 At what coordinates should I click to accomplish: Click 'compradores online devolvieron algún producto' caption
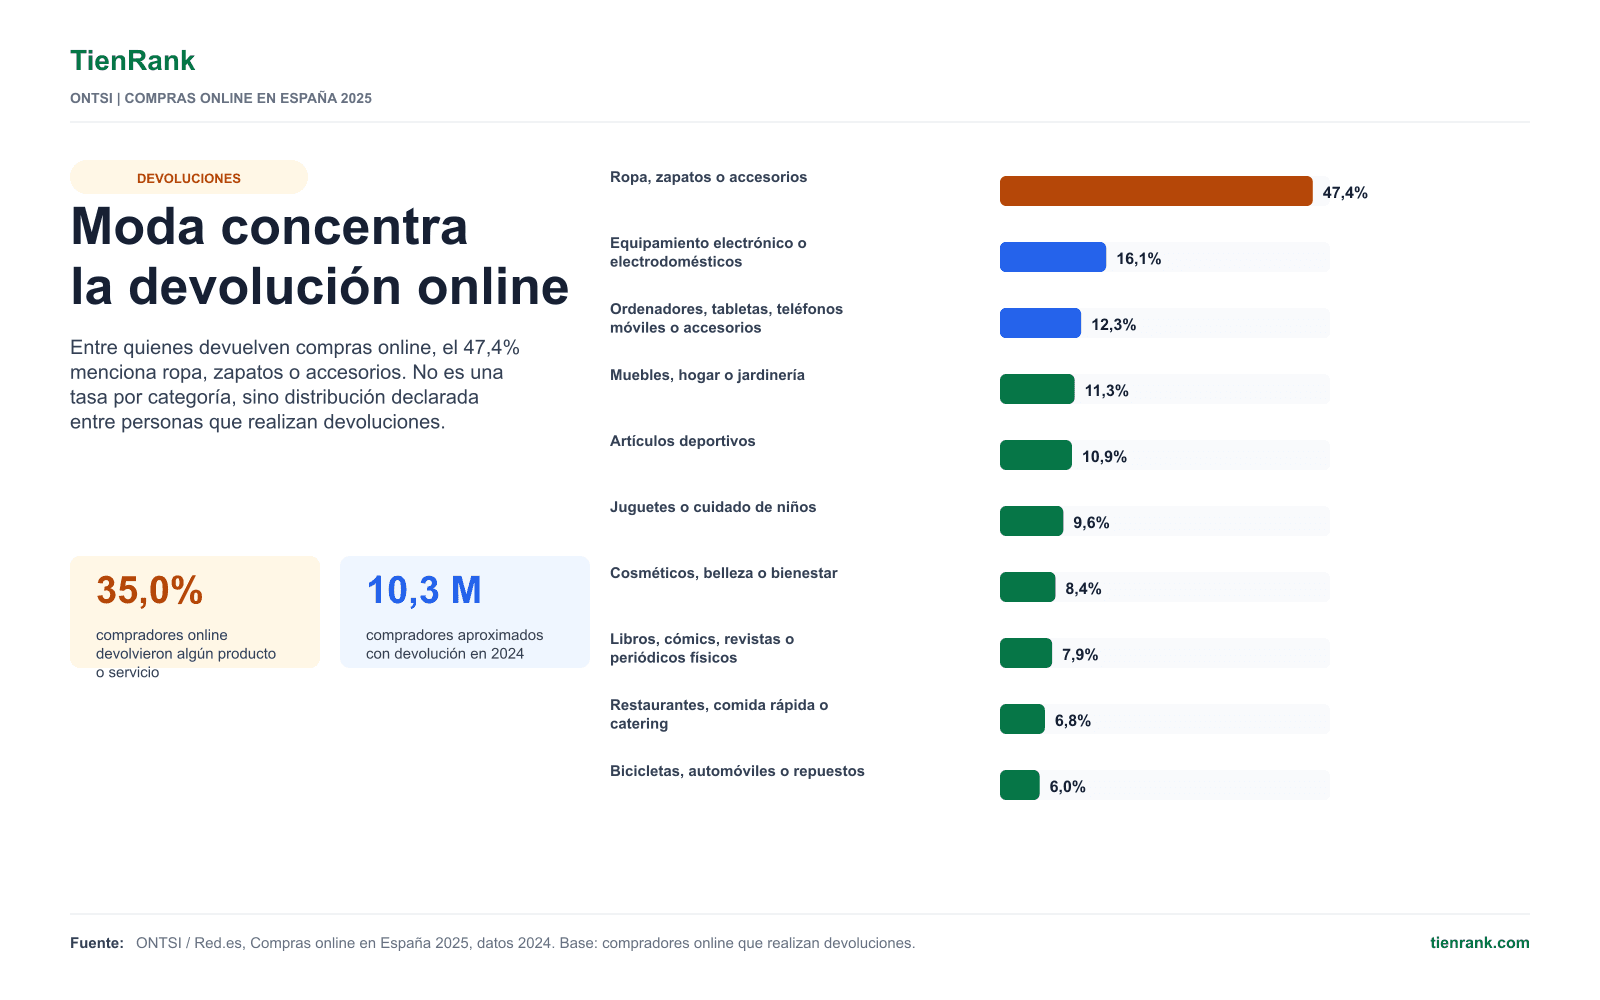tap(186, 653)
